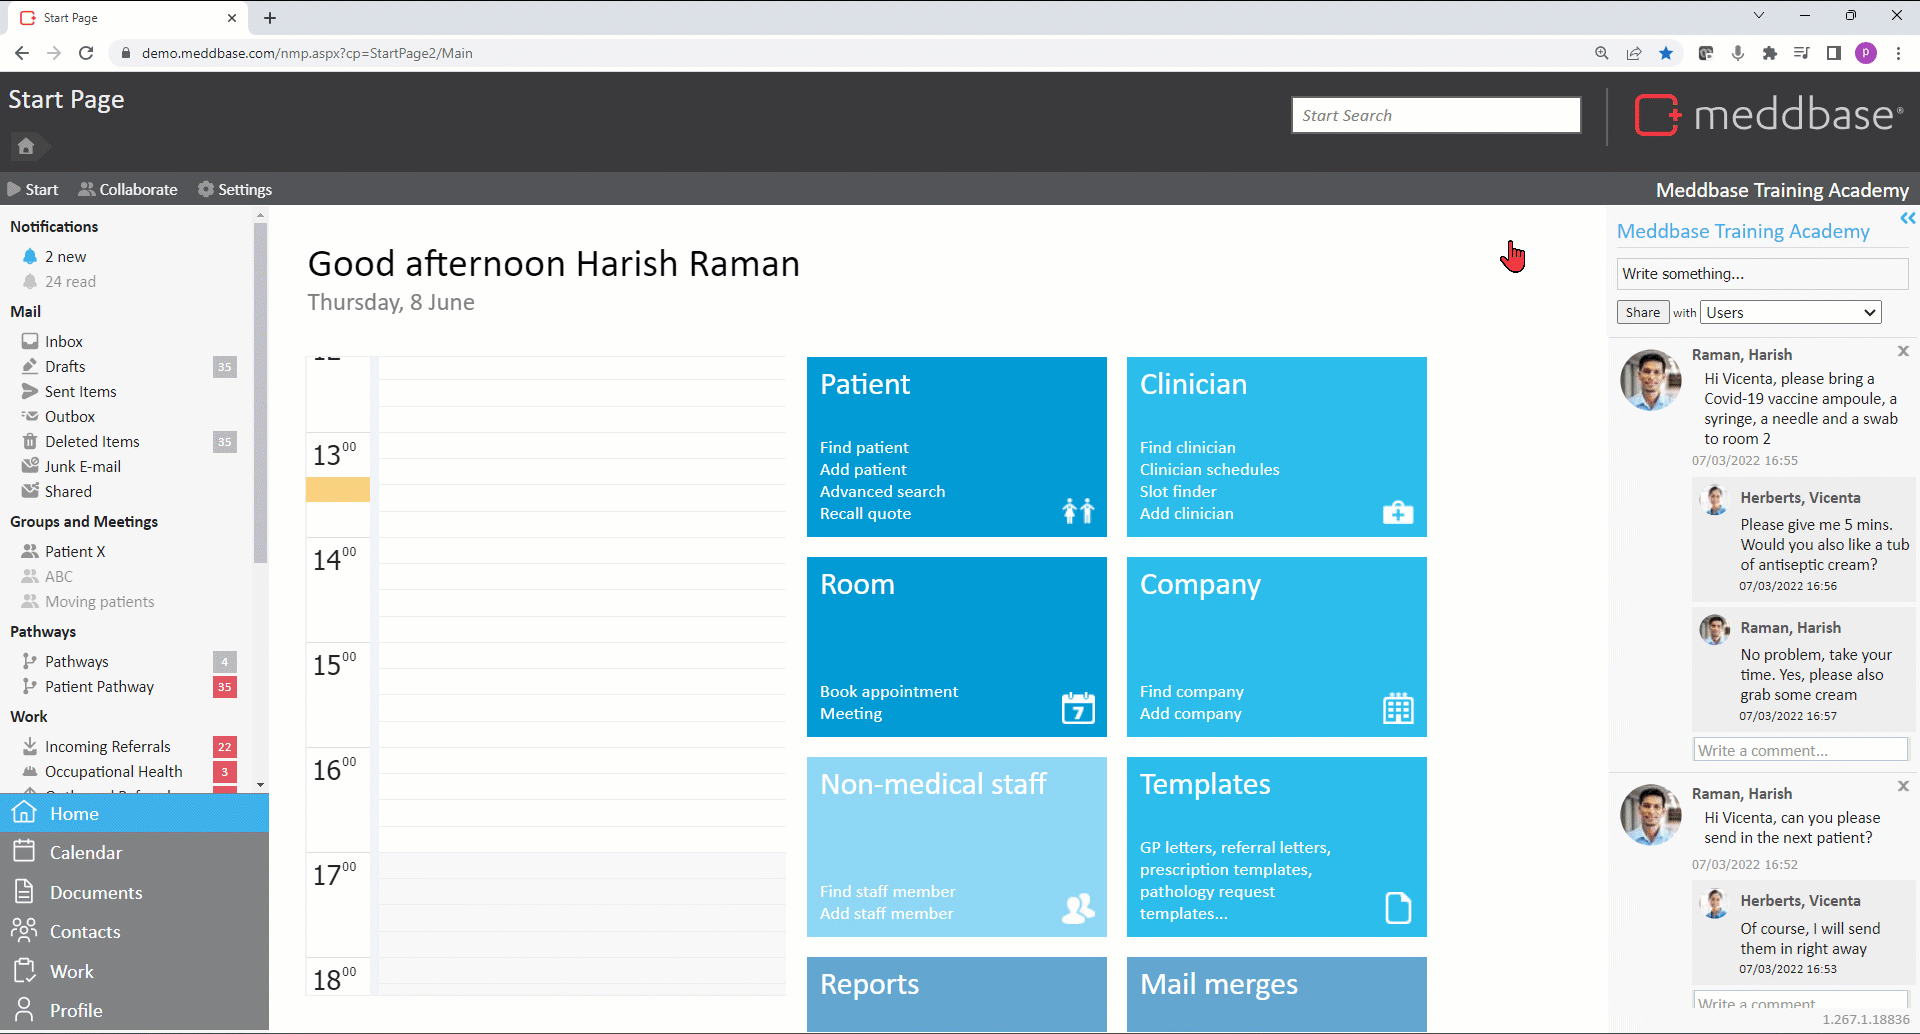Open the notification bell showing 2 new

(x=30, y=257)
